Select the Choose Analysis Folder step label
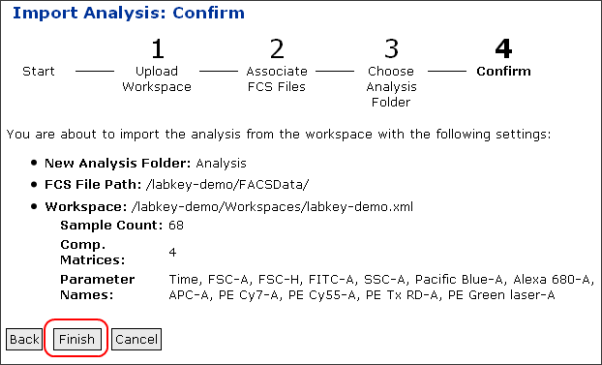 391,87
